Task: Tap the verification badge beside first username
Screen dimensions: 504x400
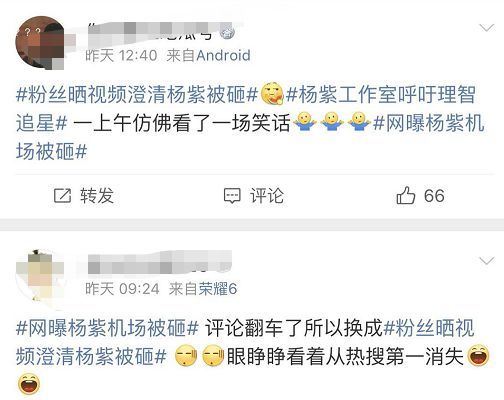Action: tap(228, 33)
